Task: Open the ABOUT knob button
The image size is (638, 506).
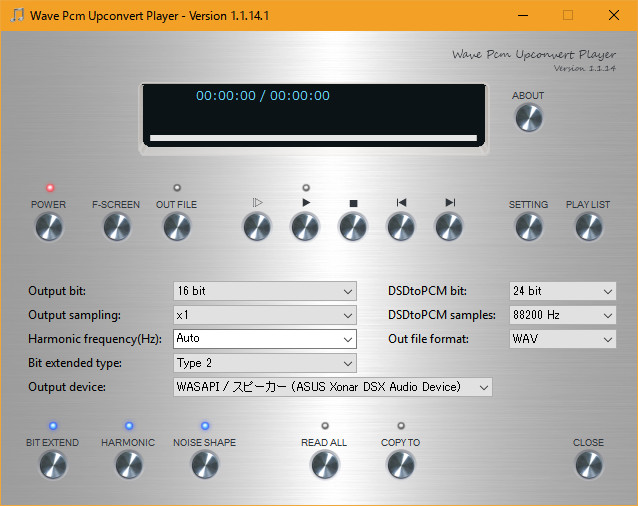Action: point(528,119)
